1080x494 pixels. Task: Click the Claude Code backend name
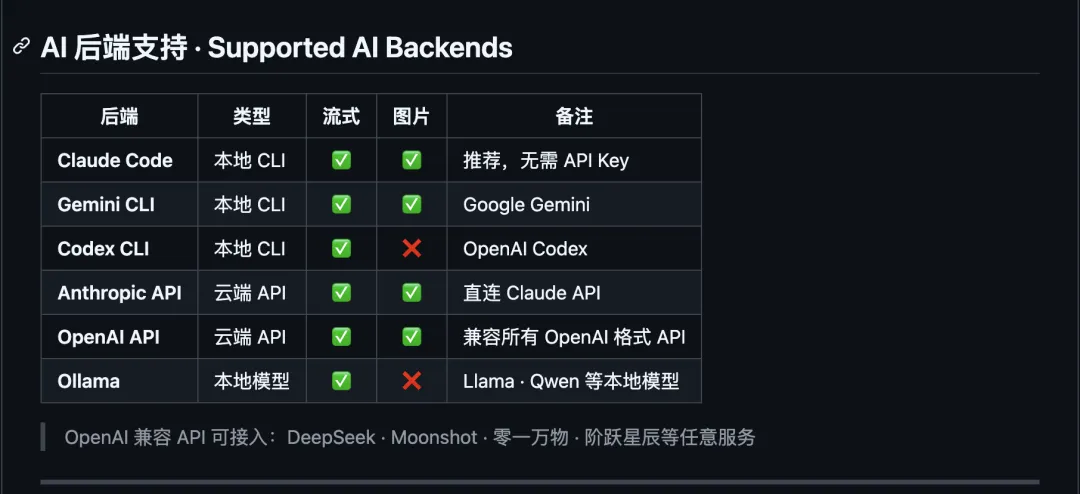(115, 161)
